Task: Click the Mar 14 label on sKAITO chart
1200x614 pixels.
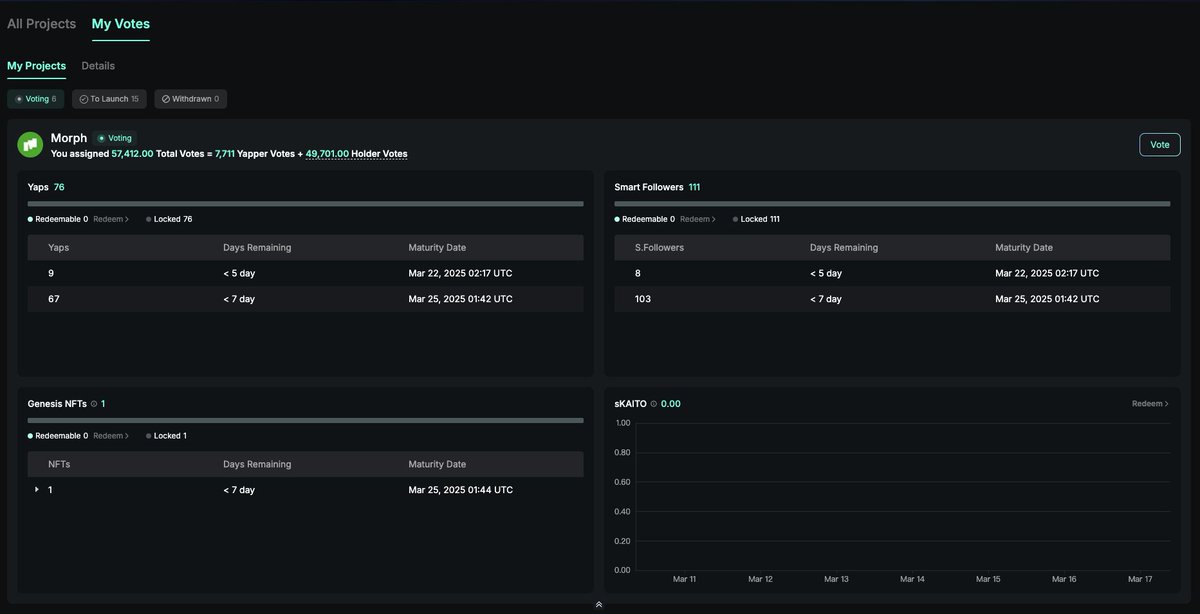Action: (x=912, y=579)
